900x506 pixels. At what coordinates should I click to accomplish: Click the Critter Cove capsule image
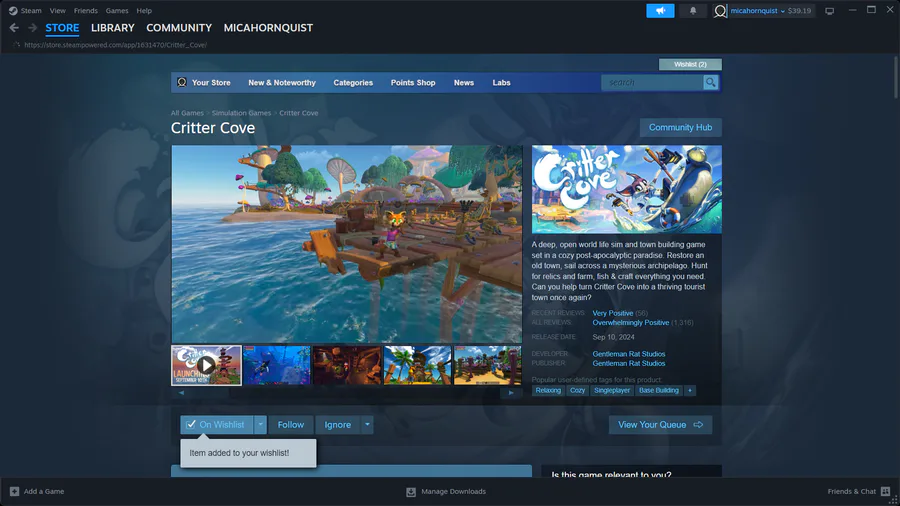click(x=626, y=189)
